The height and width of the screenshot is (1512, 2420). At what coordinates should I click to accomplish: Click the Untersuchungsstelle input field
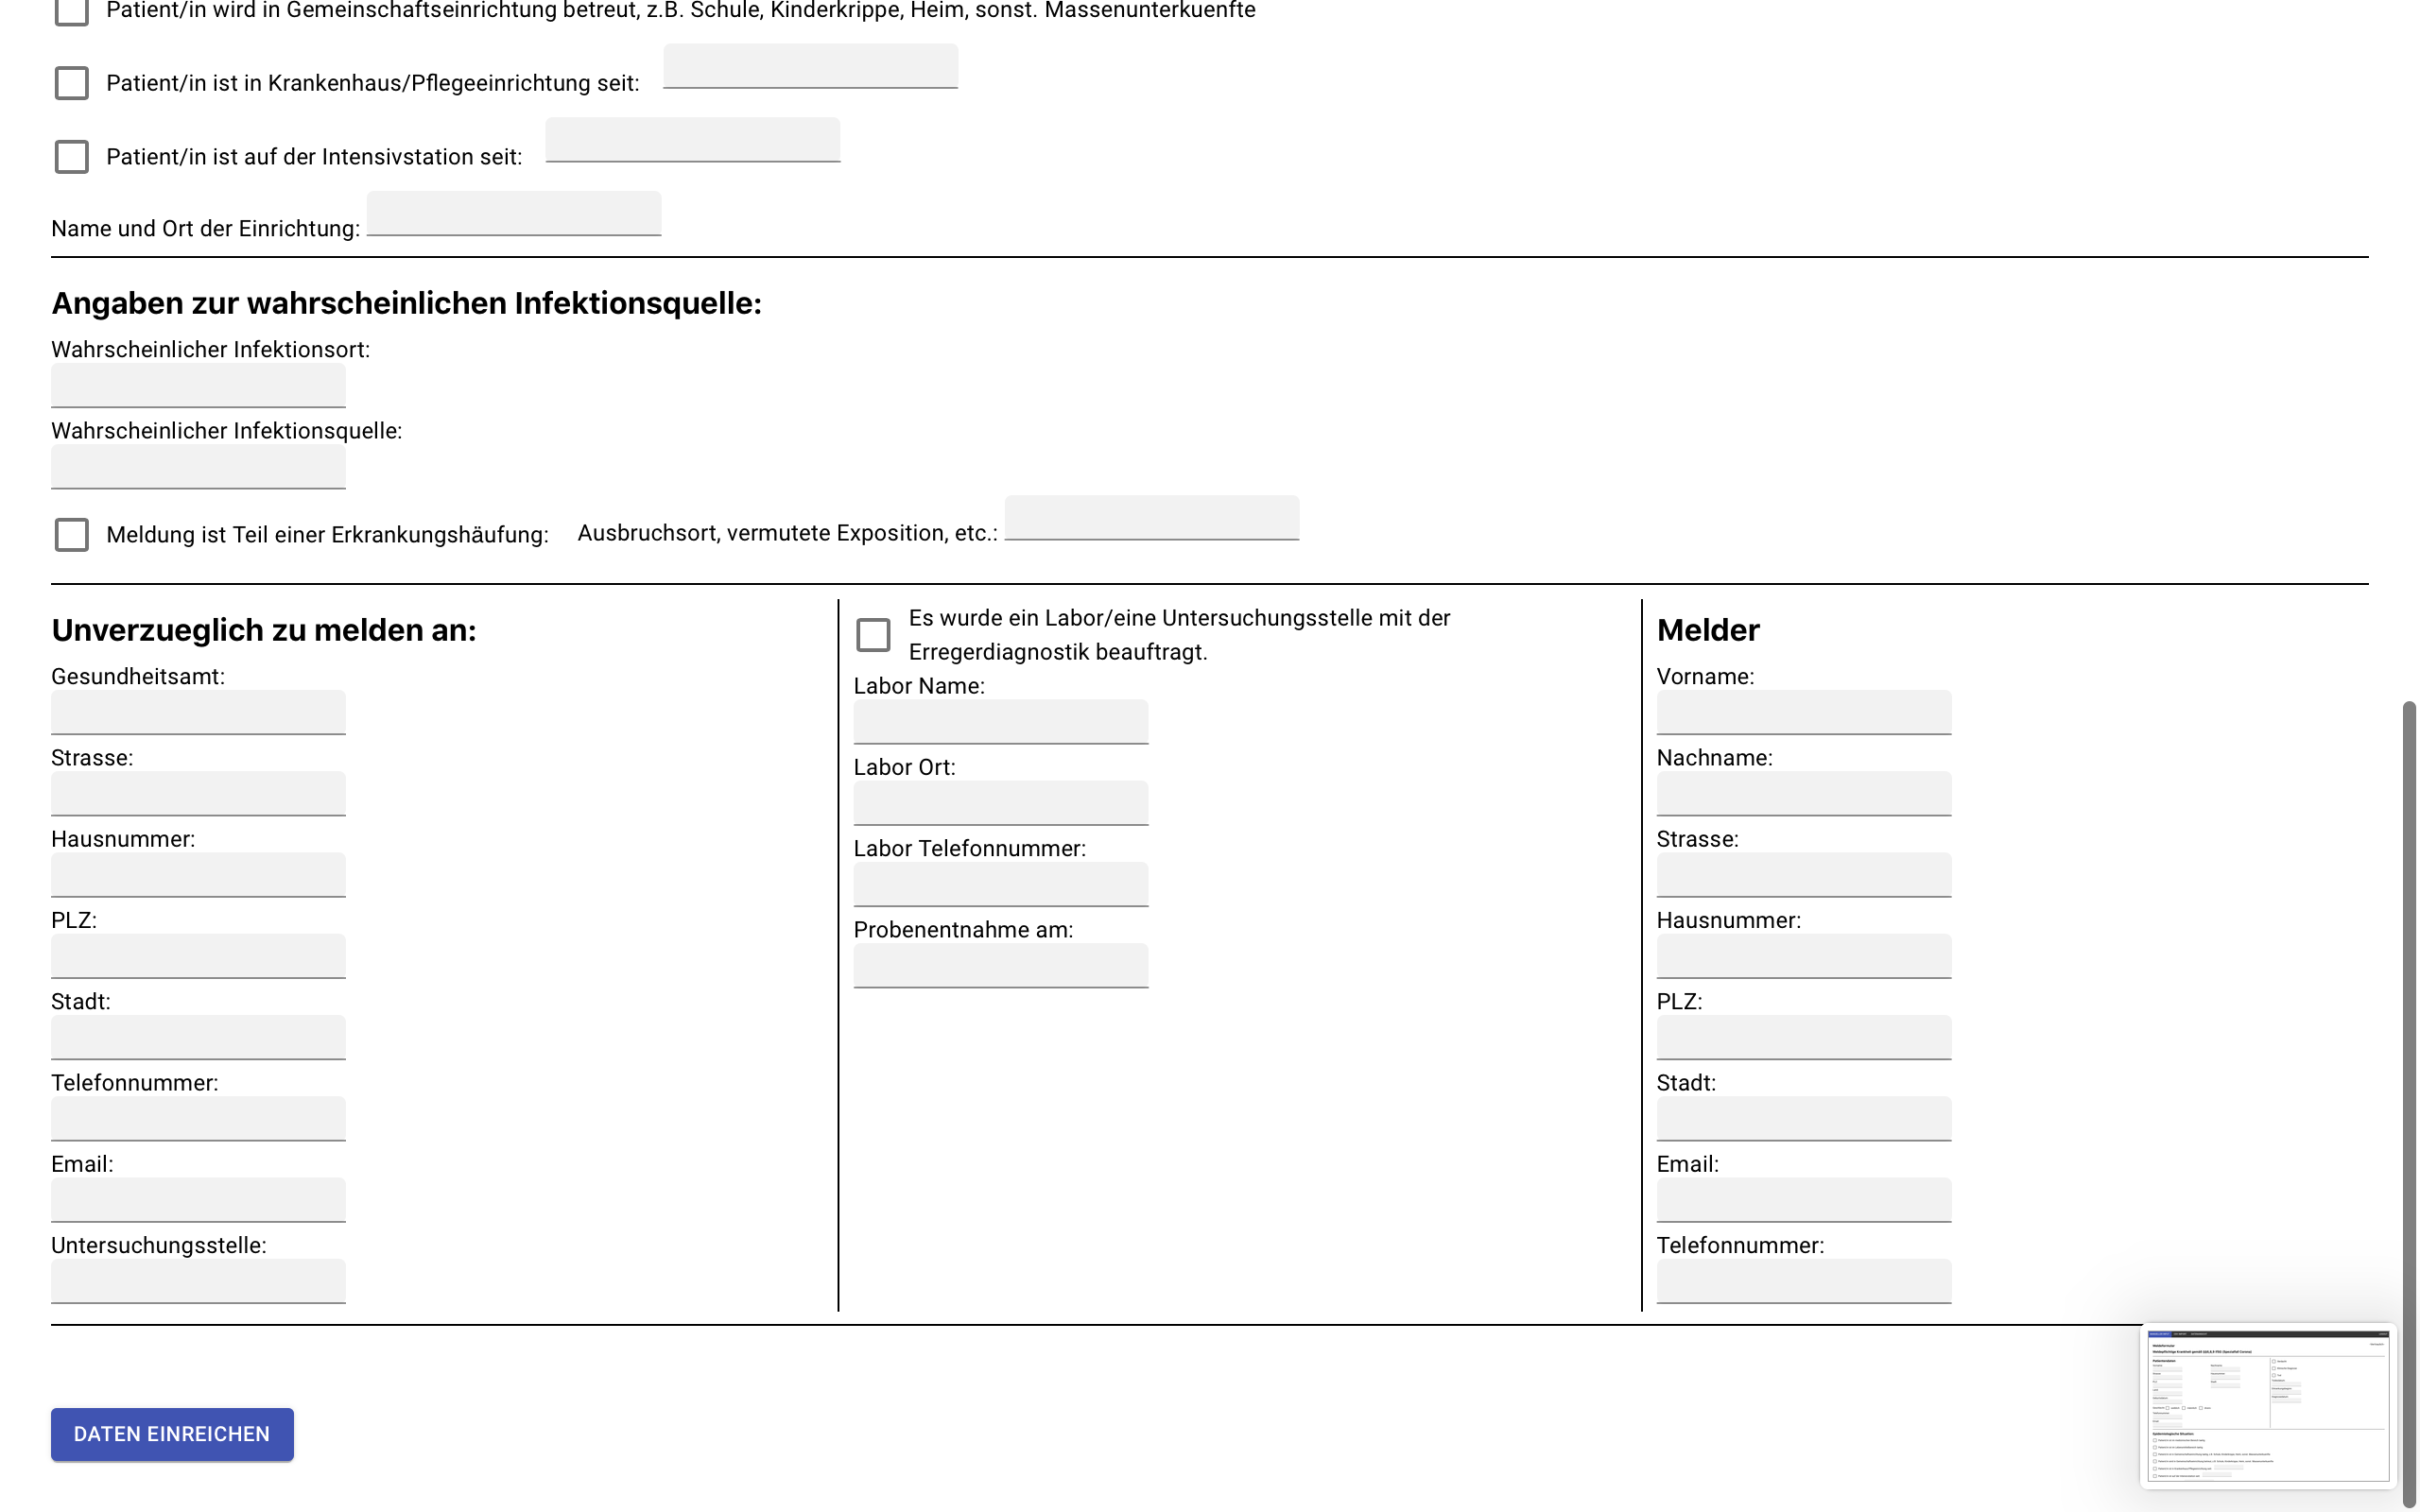tap(198, 1280)
